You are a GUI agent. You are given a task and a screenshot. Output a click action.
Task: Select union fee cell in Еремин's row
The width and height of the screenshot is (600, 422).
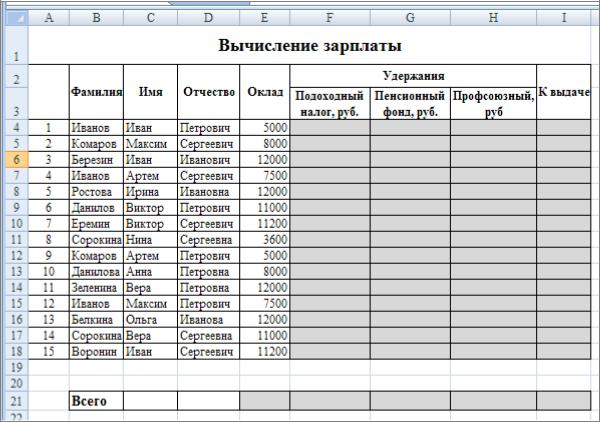pyautogui.click(x=494, y=223)
